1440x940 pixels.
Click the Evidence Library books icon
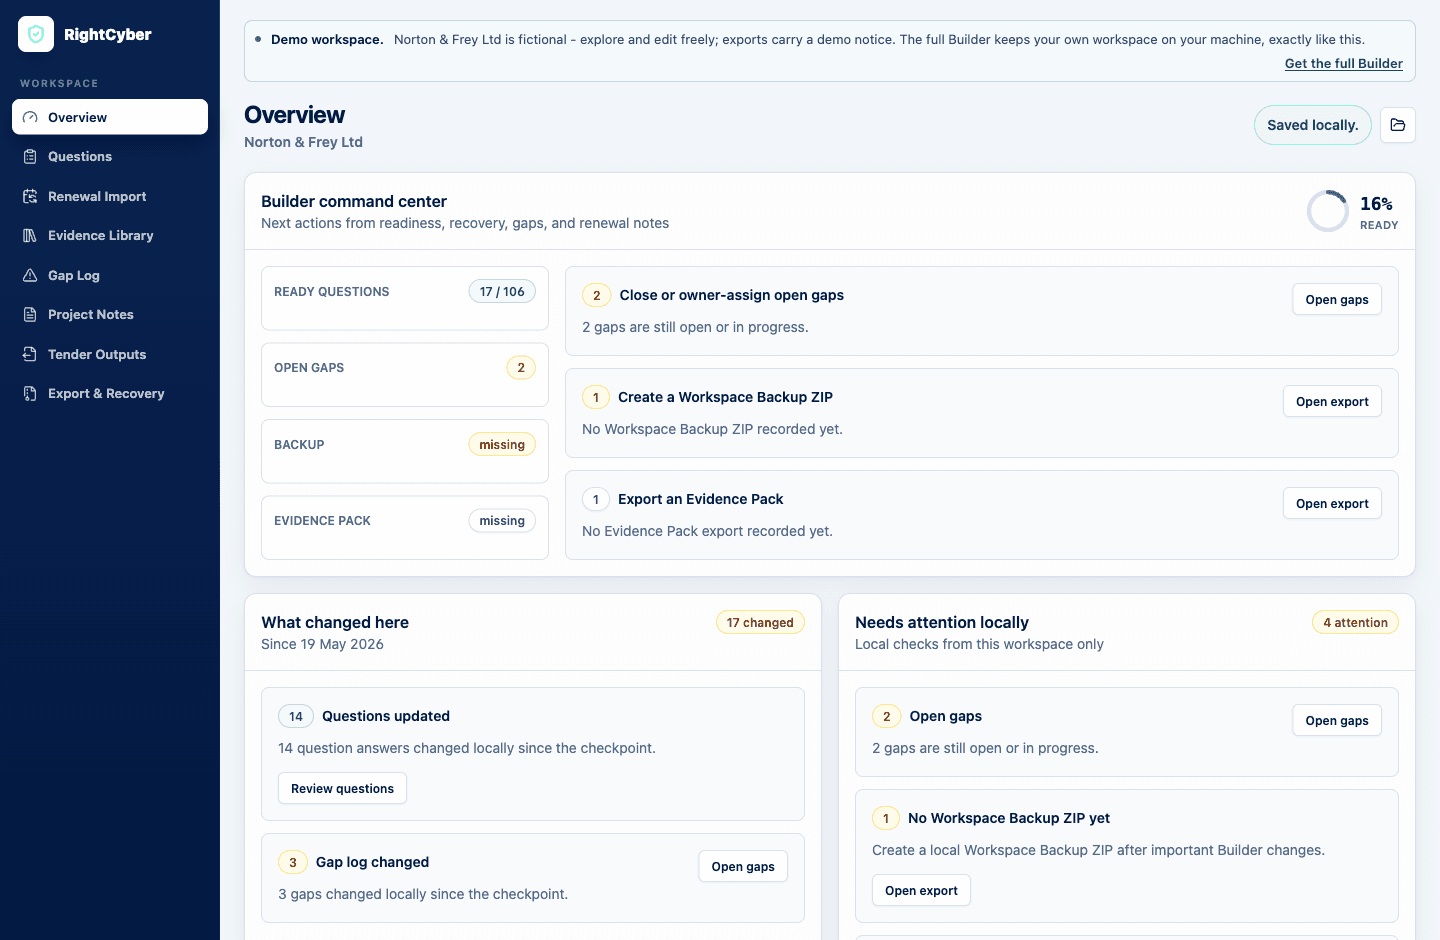[x=30, y=235]
